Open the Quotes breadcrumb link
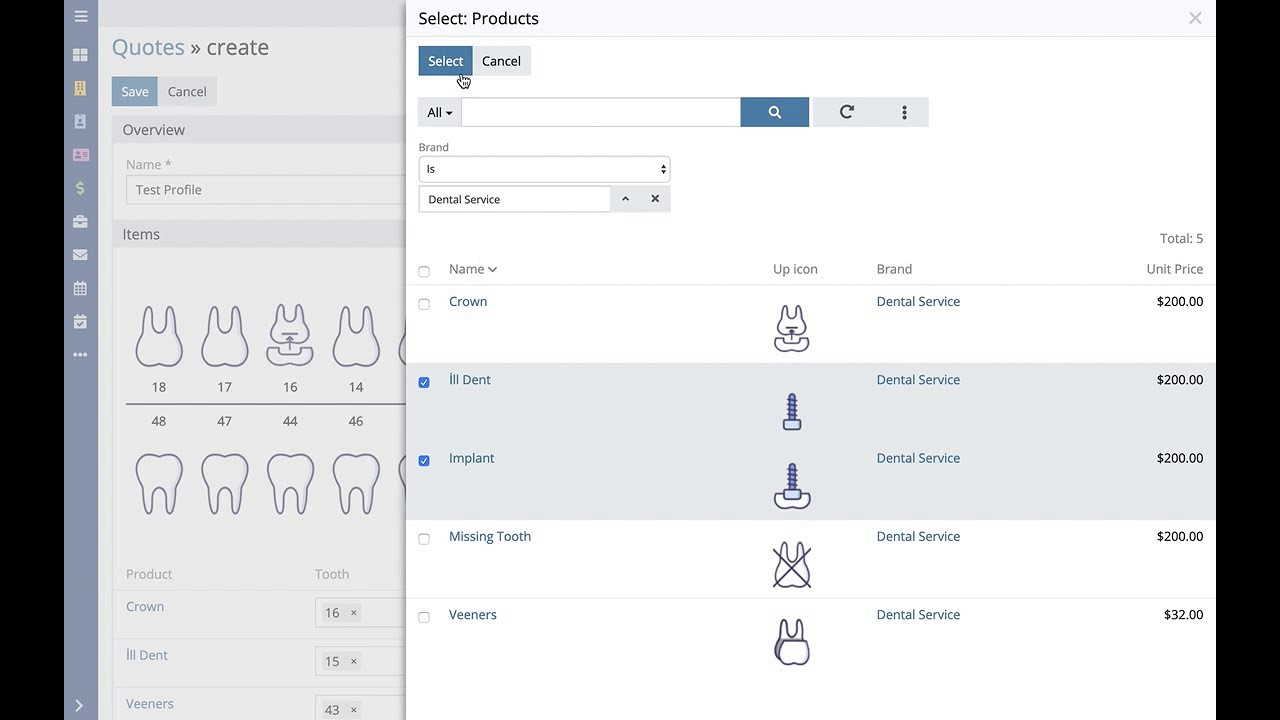Screen dimensions: 1280x720 coord(148,47)
